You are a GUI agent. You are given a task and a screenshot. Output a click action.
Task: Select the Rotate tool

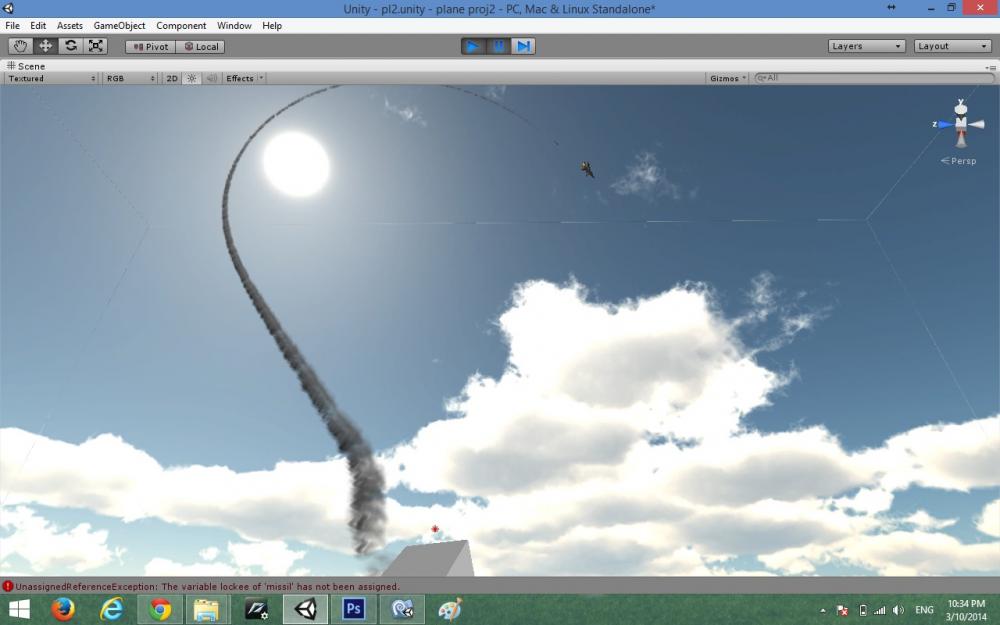(70, 46)
